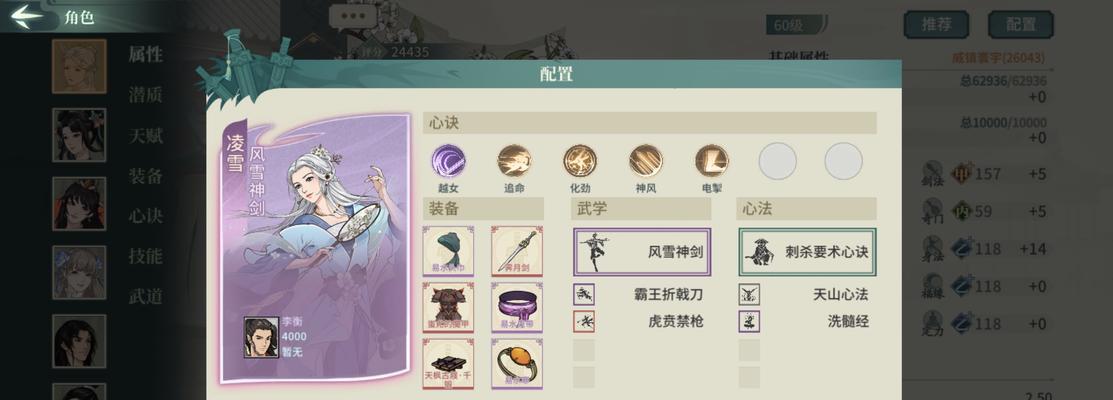The height and width of the screenshot is (400, 1113).
Task: Select the 越女 heart skill icon
Action: [x=449, y=160]
